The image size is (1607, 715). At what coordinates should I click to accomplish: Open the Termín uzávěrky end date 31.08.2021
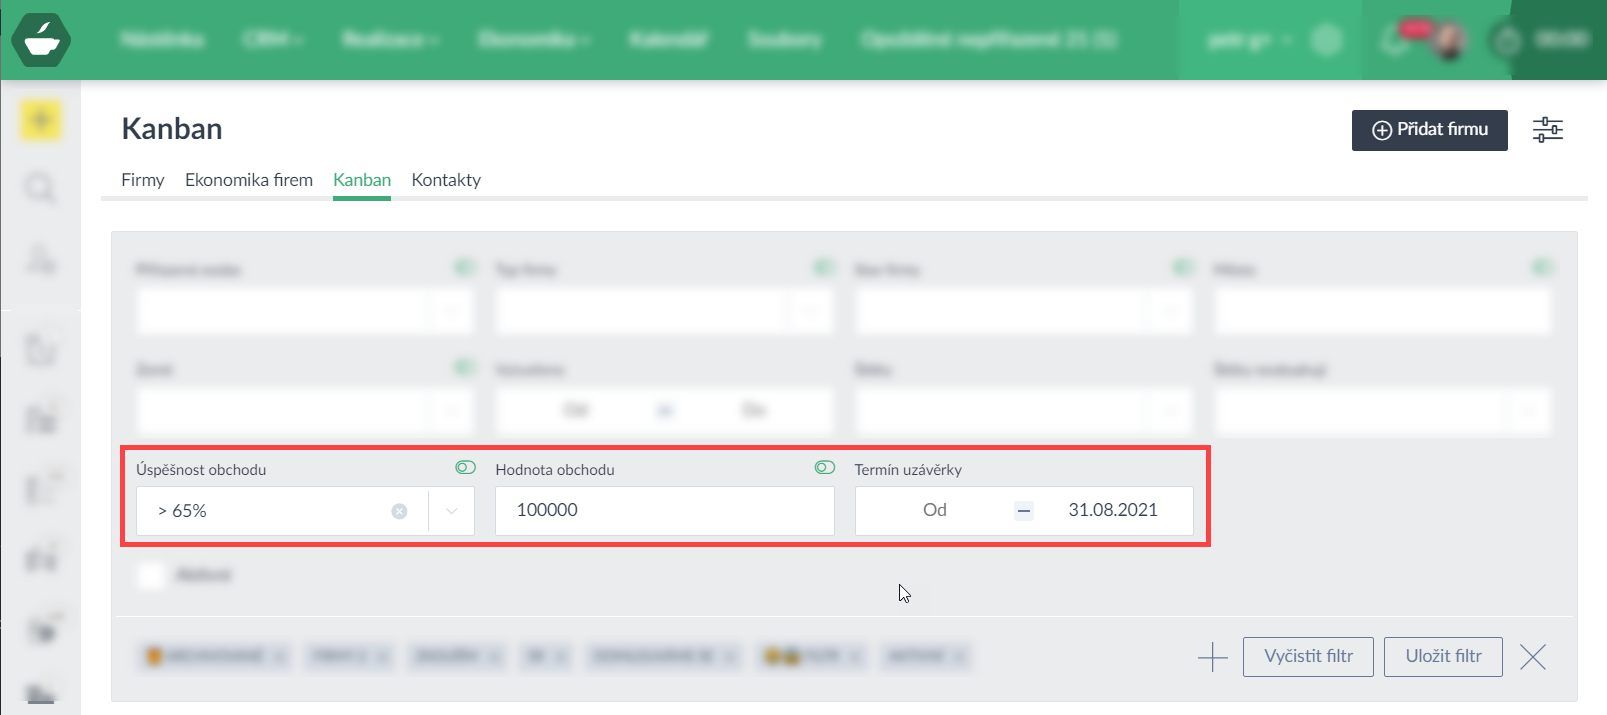click(1112, 510)
